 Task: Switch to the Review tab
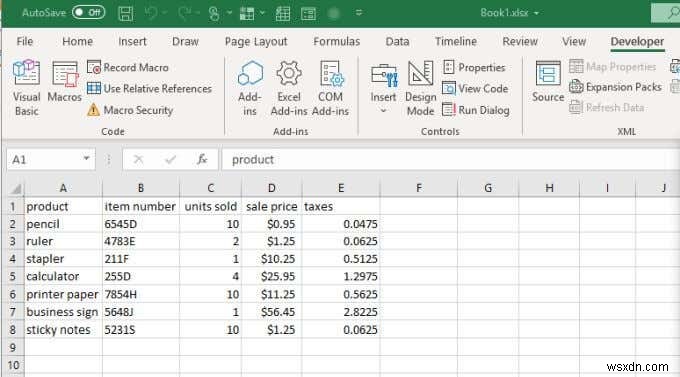coord(520,41)
